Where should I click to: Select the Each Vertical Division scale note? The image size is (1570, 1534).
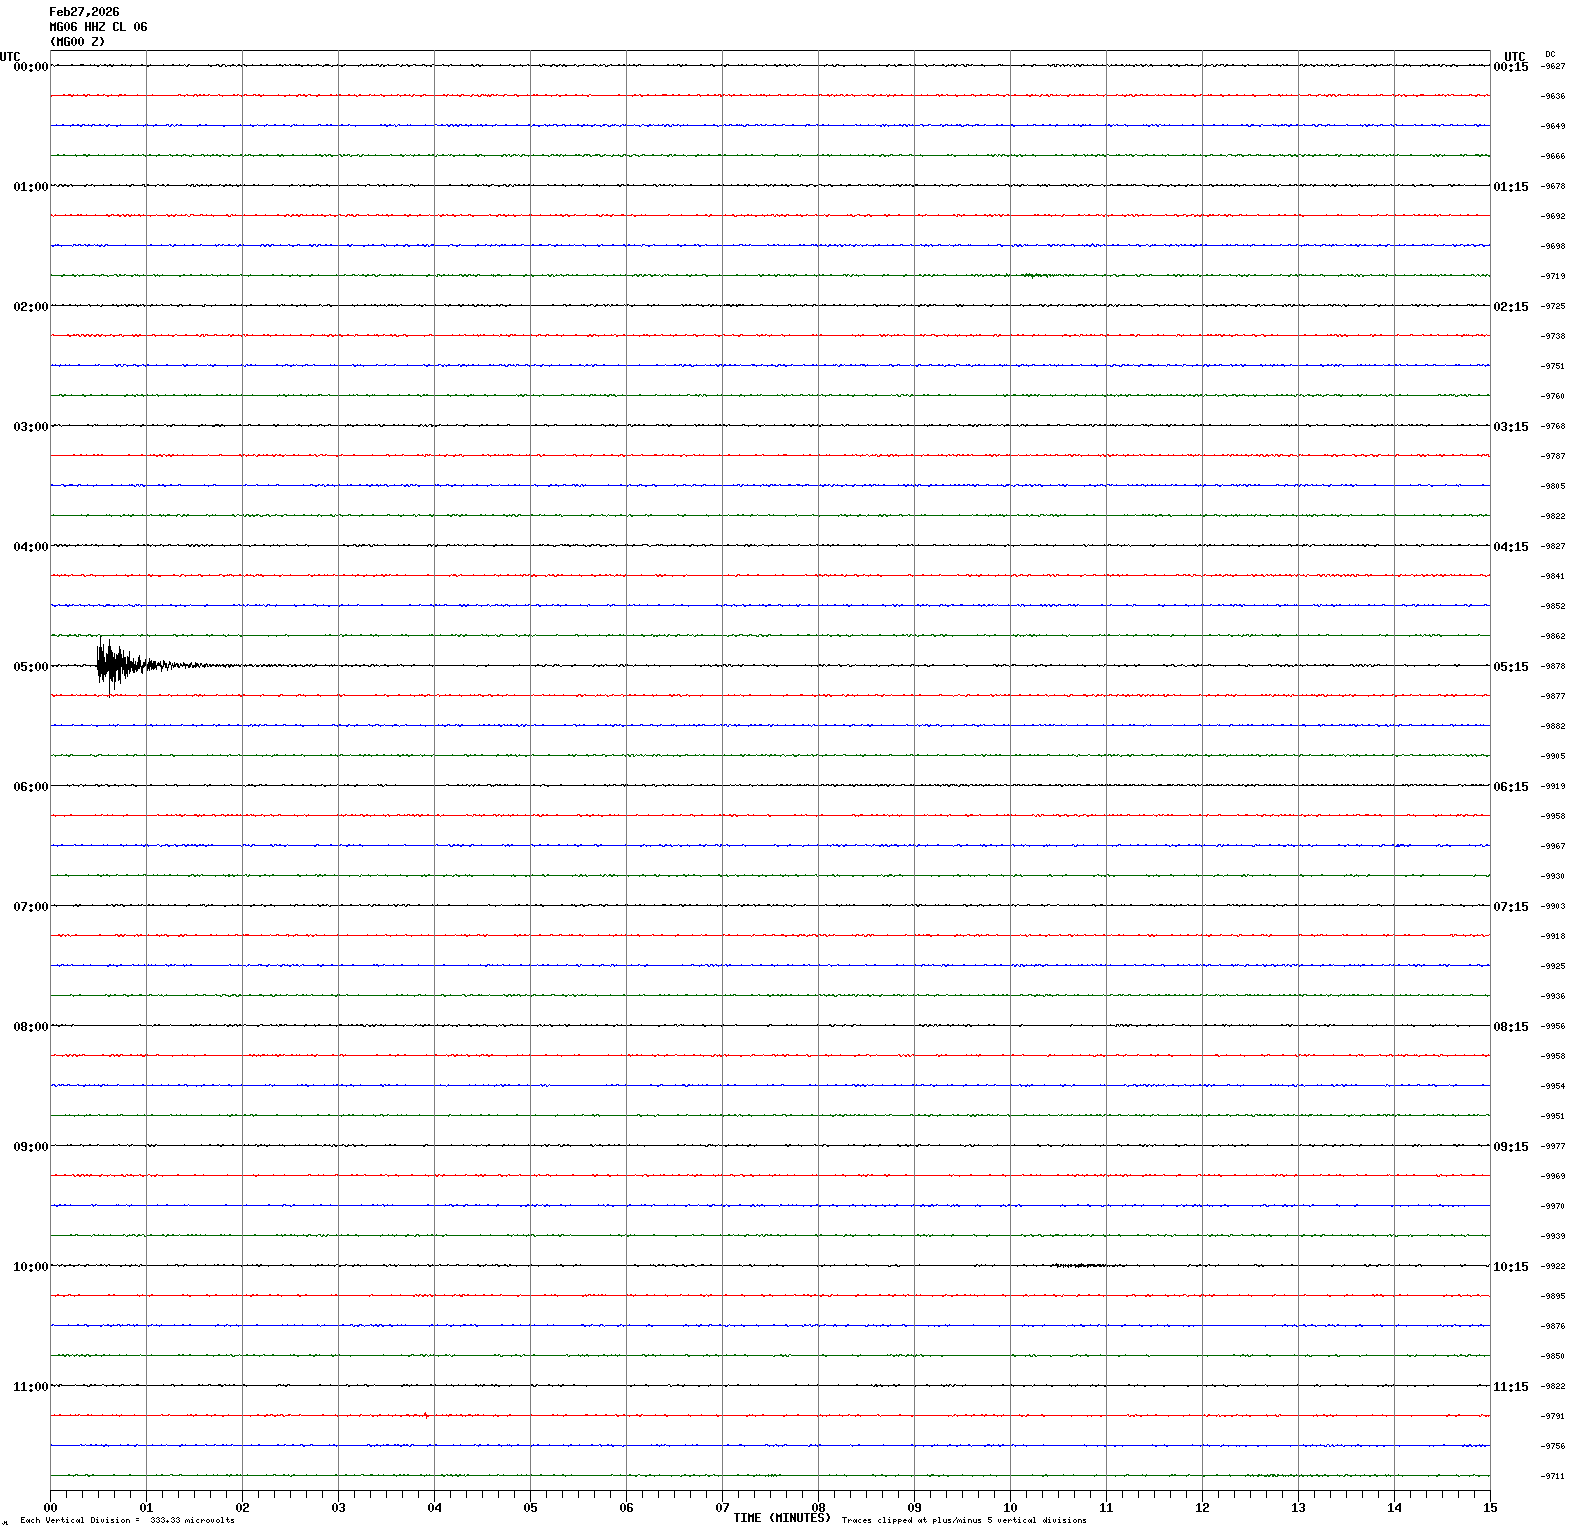click(127, 1521)
